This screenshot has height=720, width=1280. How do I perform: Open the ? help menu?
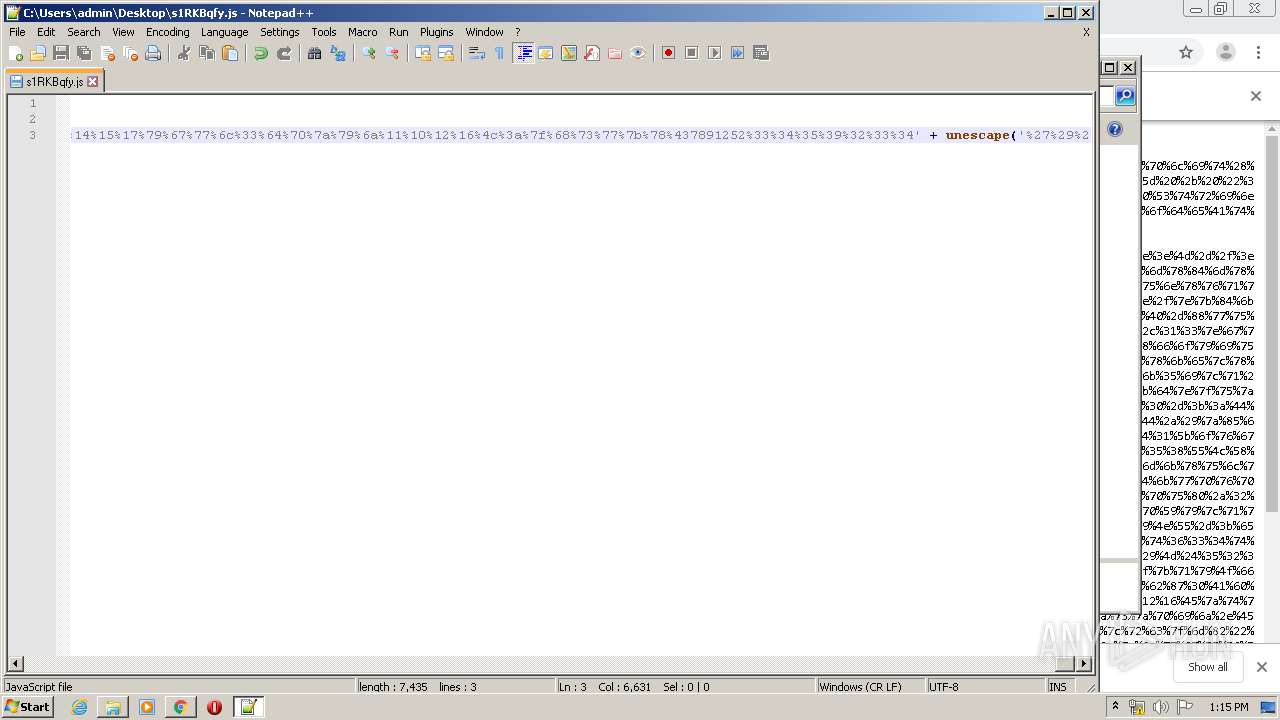pyautogui.click(x=517, y=32)
